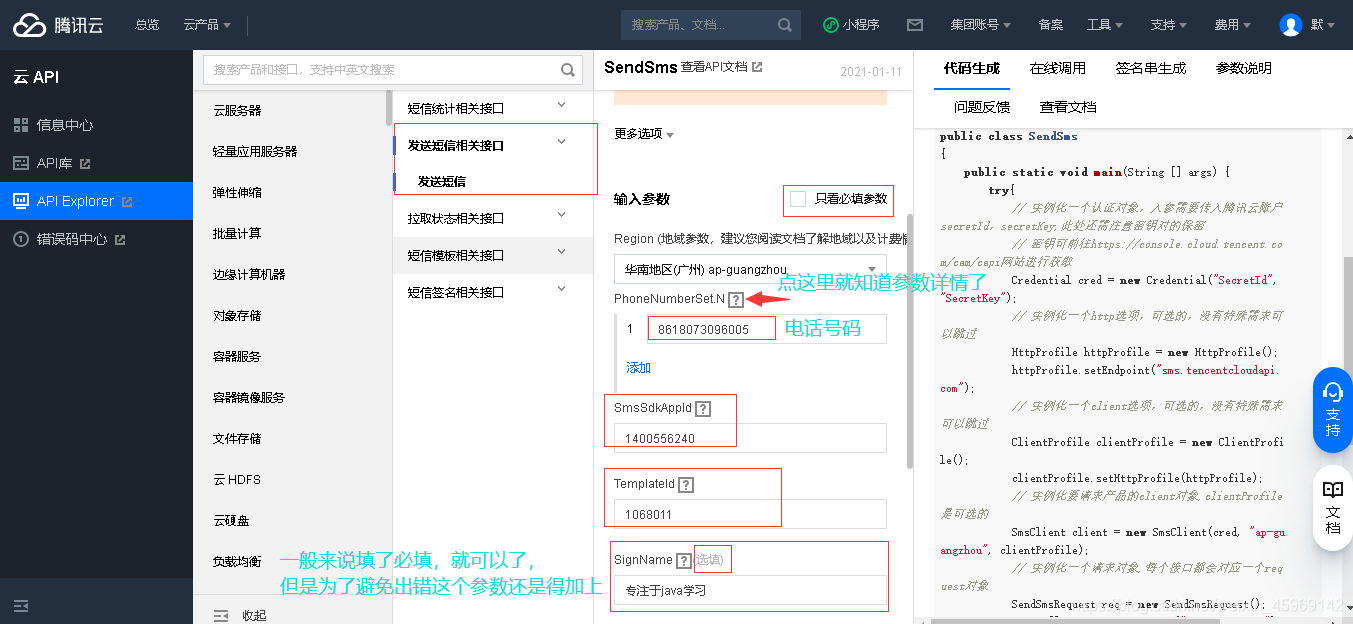Click 总览 in top navigation

(147, 25)
